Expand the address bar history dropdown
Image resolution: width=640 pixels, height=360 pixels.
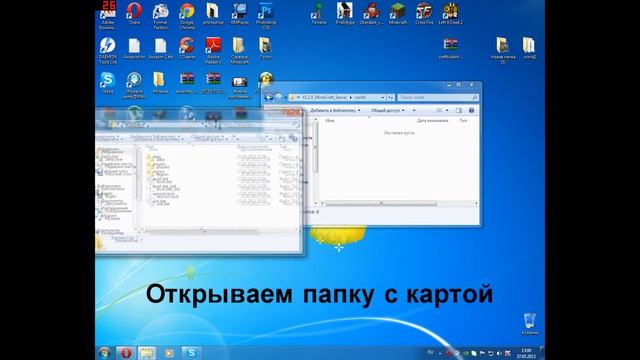(382, 98)
